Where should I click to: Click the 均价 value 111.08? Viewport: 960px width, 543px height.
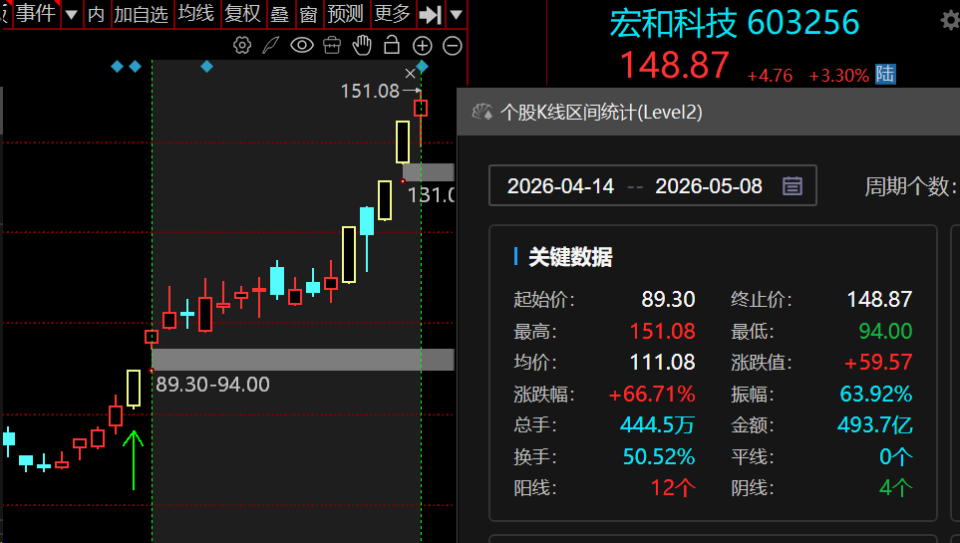662,362
